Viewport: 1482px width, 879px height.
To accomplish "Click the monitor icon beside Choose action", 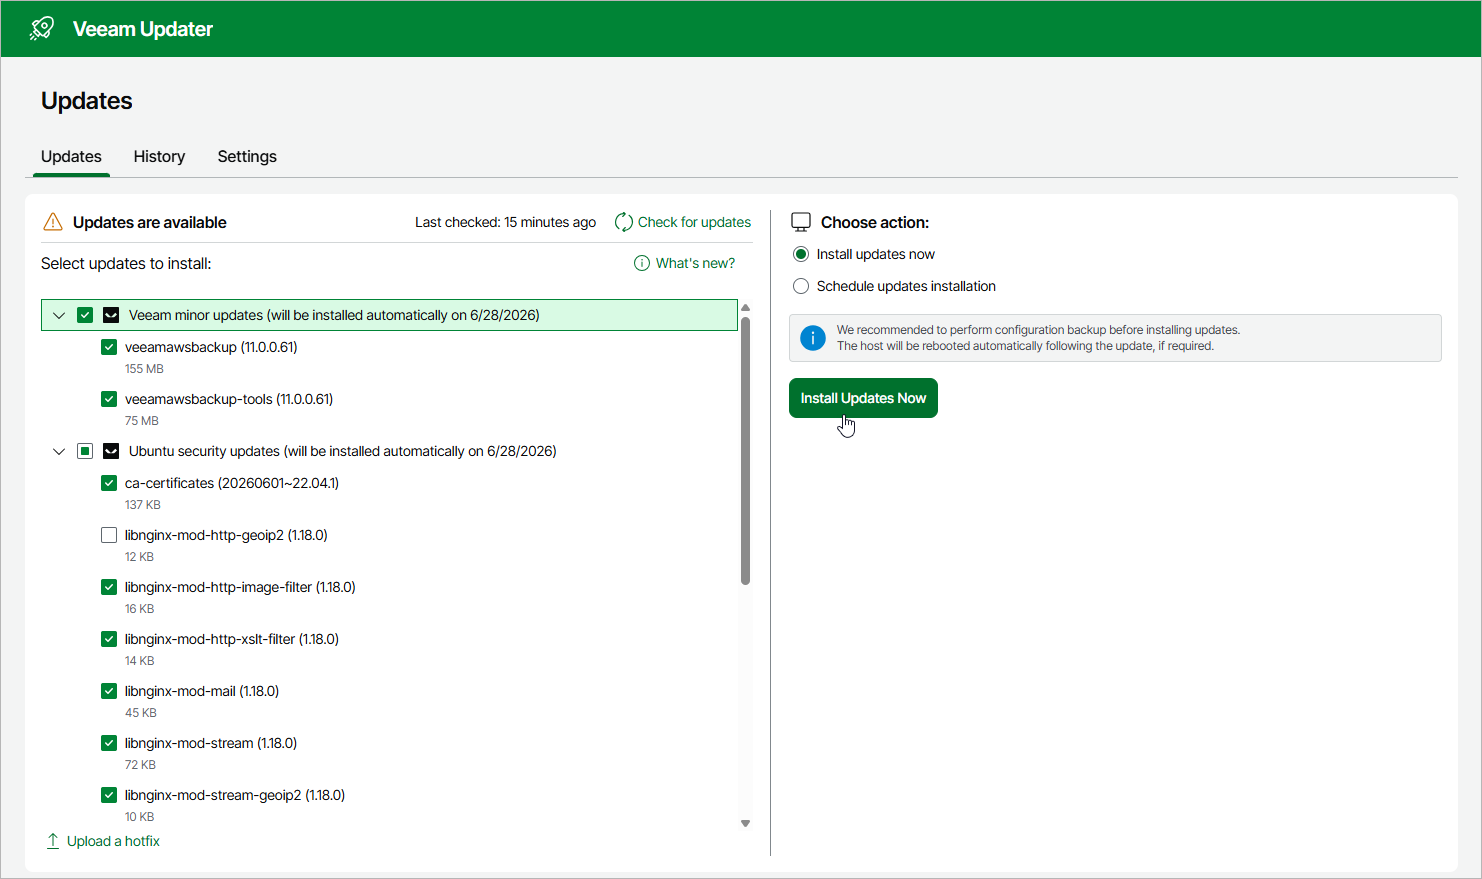I will 801,222.
